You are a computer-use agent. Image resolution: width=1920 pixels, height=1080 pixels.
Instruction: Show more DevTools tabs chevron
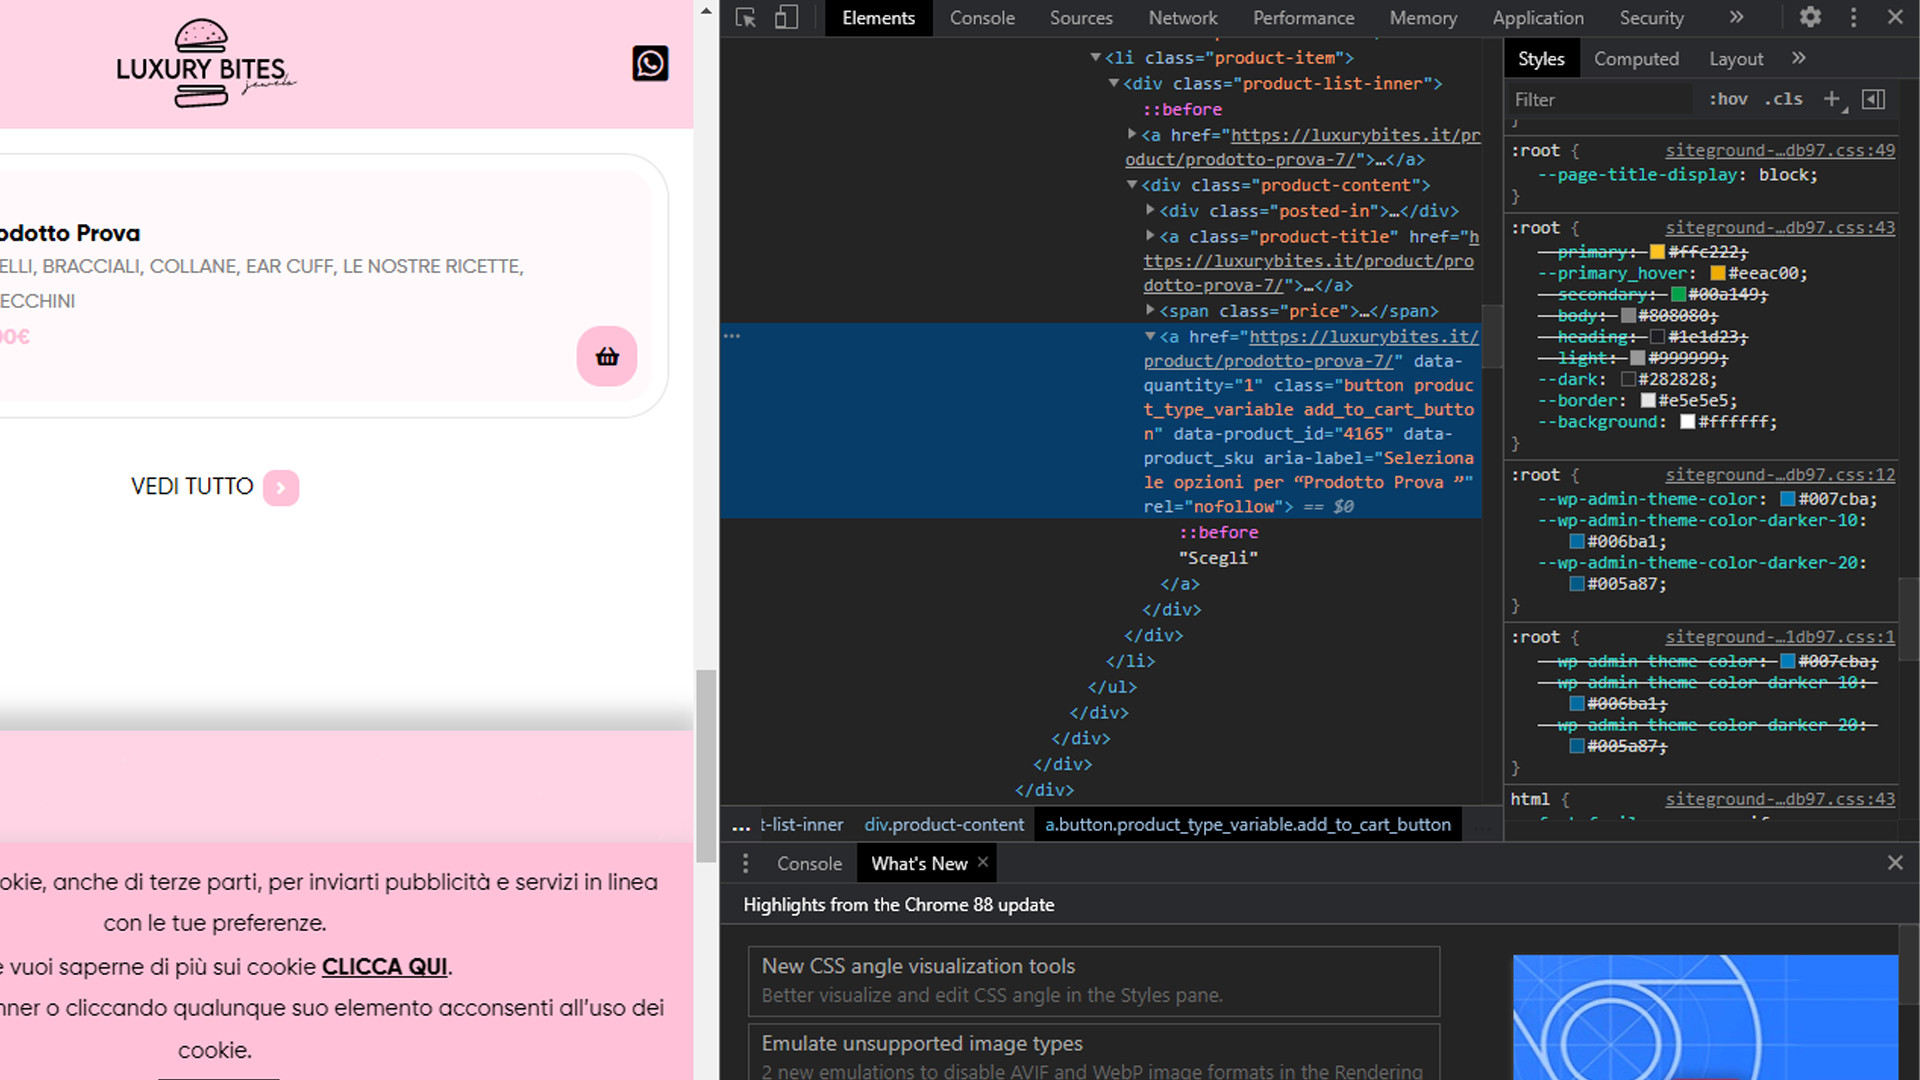1736,18
